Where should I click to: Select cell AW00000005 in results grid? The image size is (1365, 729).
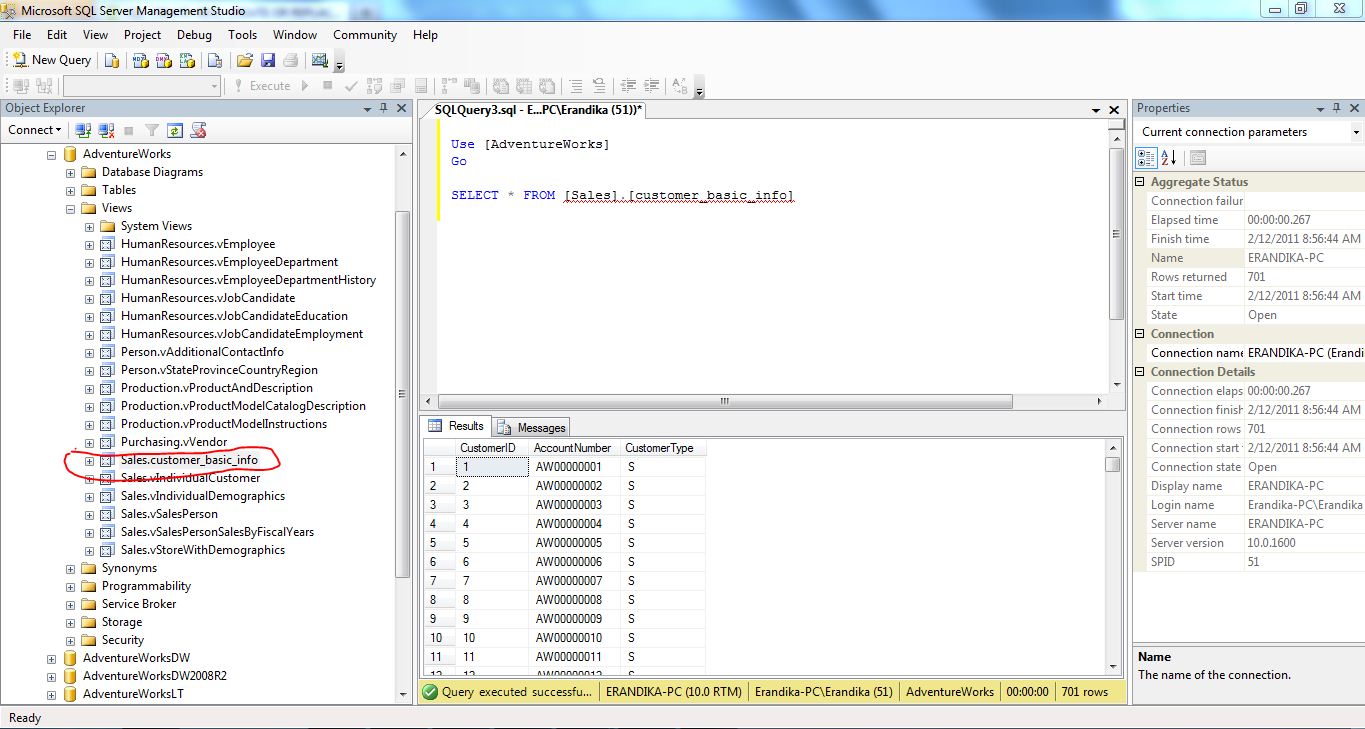[x=575, y=543]
